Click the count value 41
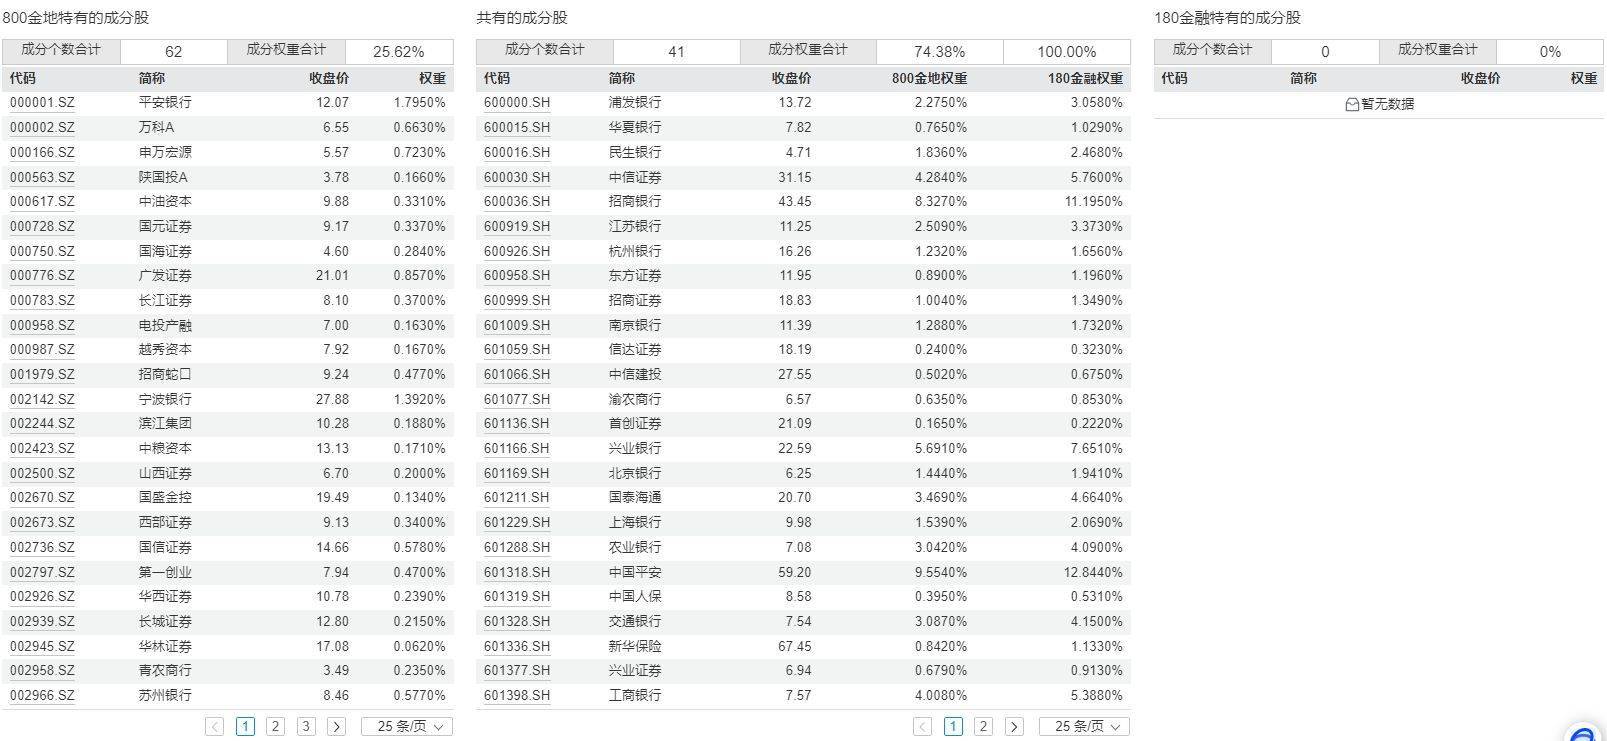The height and width of the screenshot is (741, 1607). click(677, 52)
